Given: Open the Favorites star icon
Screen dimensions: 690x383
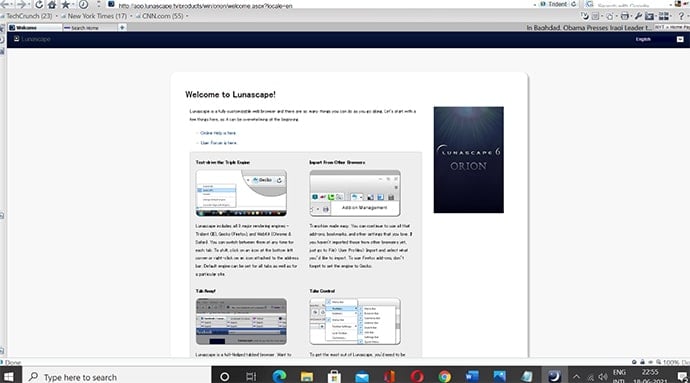Looking at the screenshot, I should click(x=65, y=4).
